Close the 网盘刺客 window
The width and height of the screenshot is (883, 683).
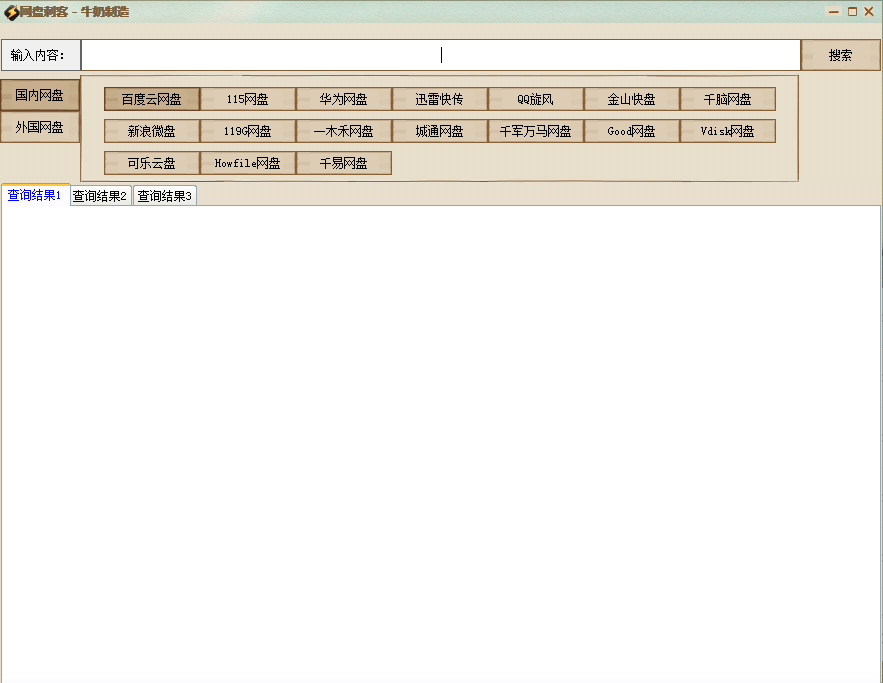[x=869, y=11]
